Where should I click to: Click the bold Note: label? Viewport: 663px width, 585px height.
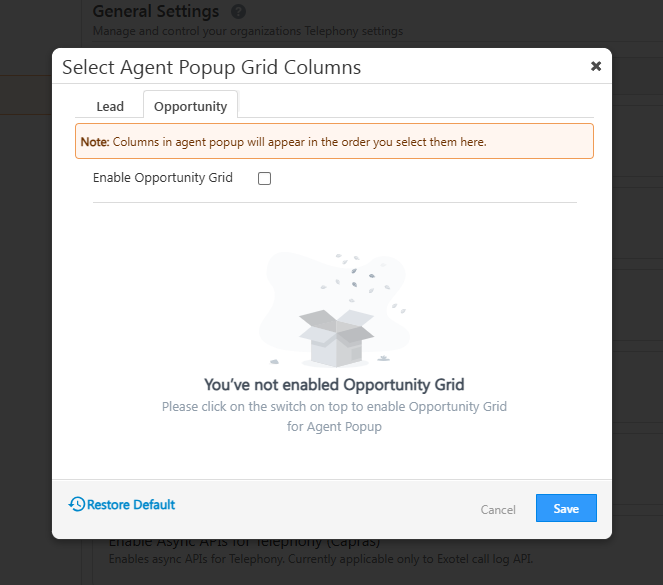point(95,142)
